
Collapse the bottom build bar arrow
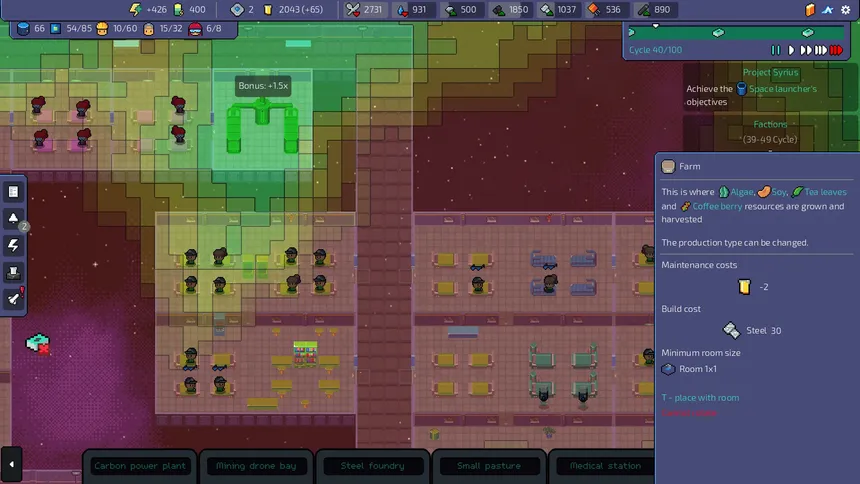12,464
